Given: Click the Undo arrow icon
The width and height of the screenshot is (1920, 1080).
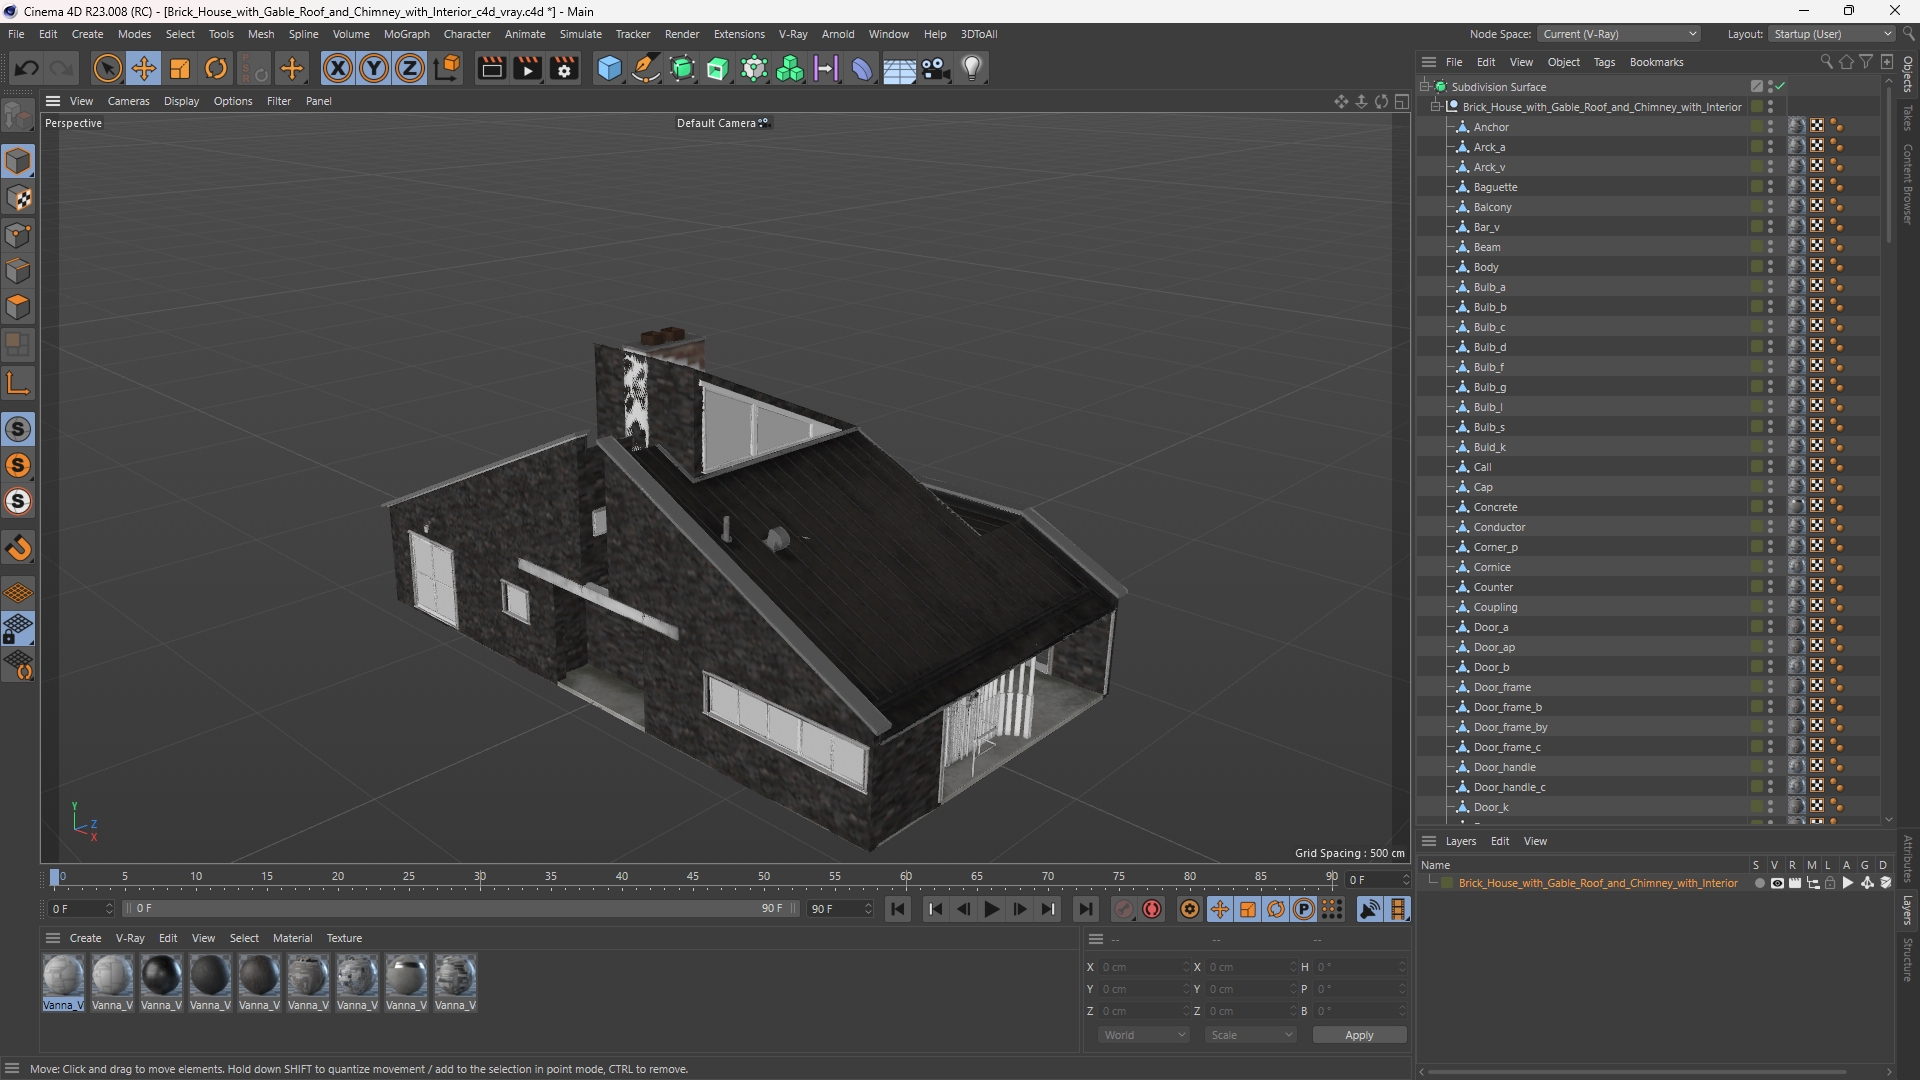Looking at the screenshot, I should (x=27, y=69).
